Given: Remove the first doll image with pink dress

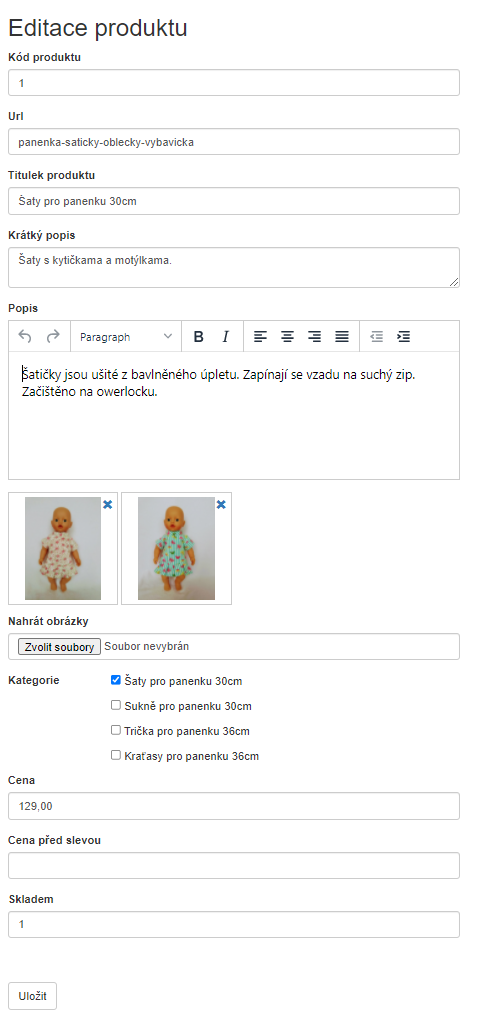Looking at the screenshot, I should (108, 505).
